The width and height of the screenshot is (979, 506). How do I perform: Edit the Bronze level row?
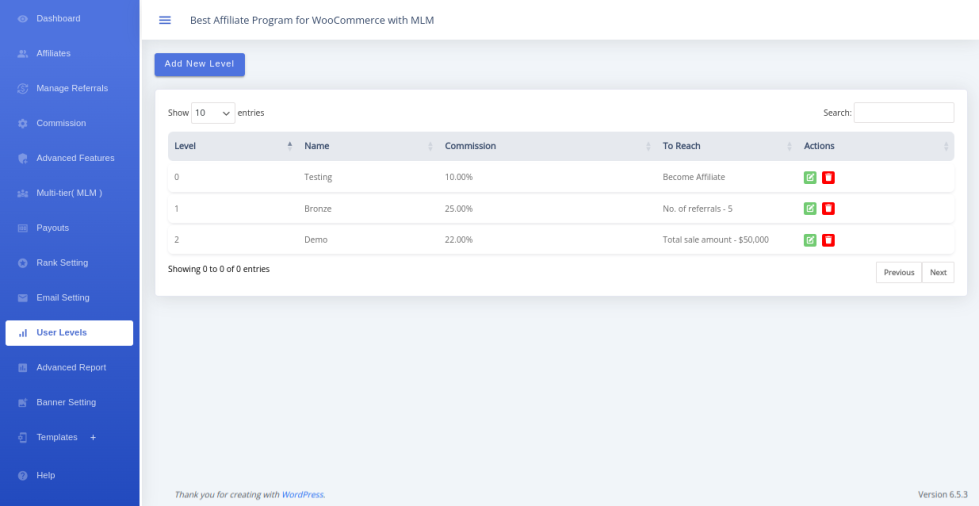click(810, 209)
